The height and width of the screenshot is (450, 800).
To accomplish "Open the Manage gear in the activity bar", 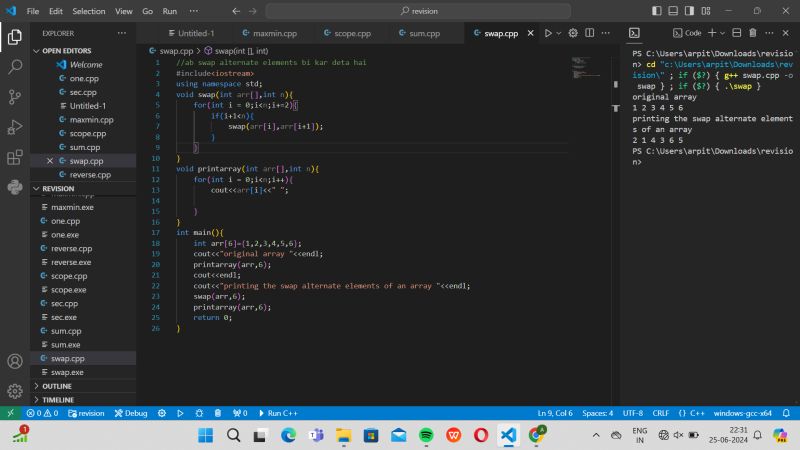I will [15, 391].
